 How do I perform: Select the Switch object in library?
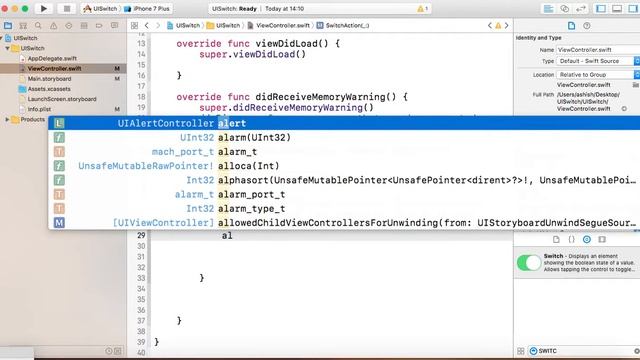click(577, 263)
